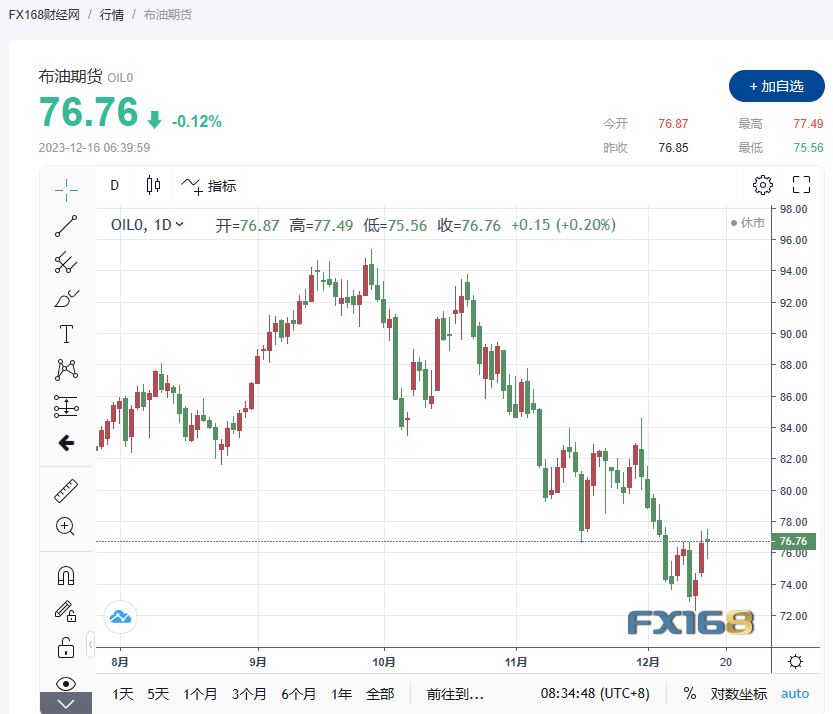Image resolution: width=833 pixels, height=714 pixels.
Task: Select the crosshair cursor tool
Action: point(66,188)
